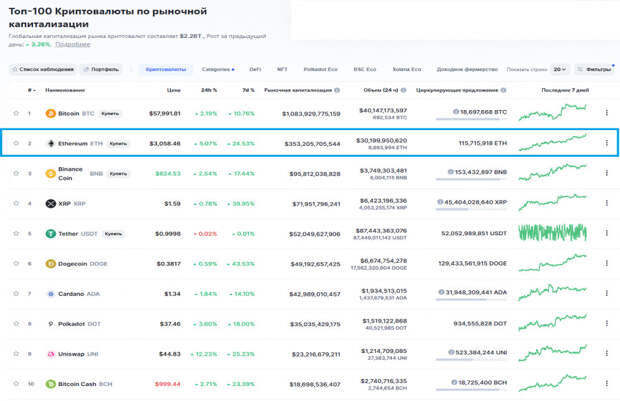Toggle watchlist star for Ethereum
620x401 pixels.
click(16, 143)
